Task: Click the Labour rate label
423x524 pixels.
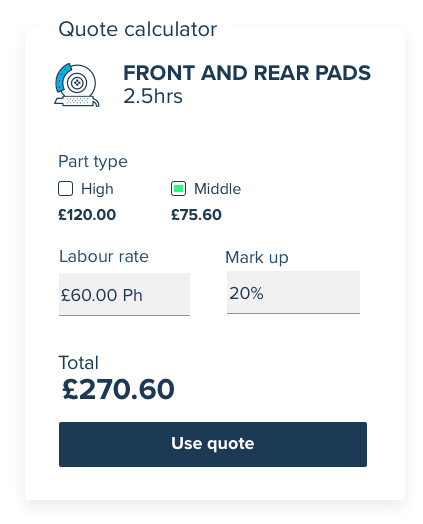Action: 104,257
